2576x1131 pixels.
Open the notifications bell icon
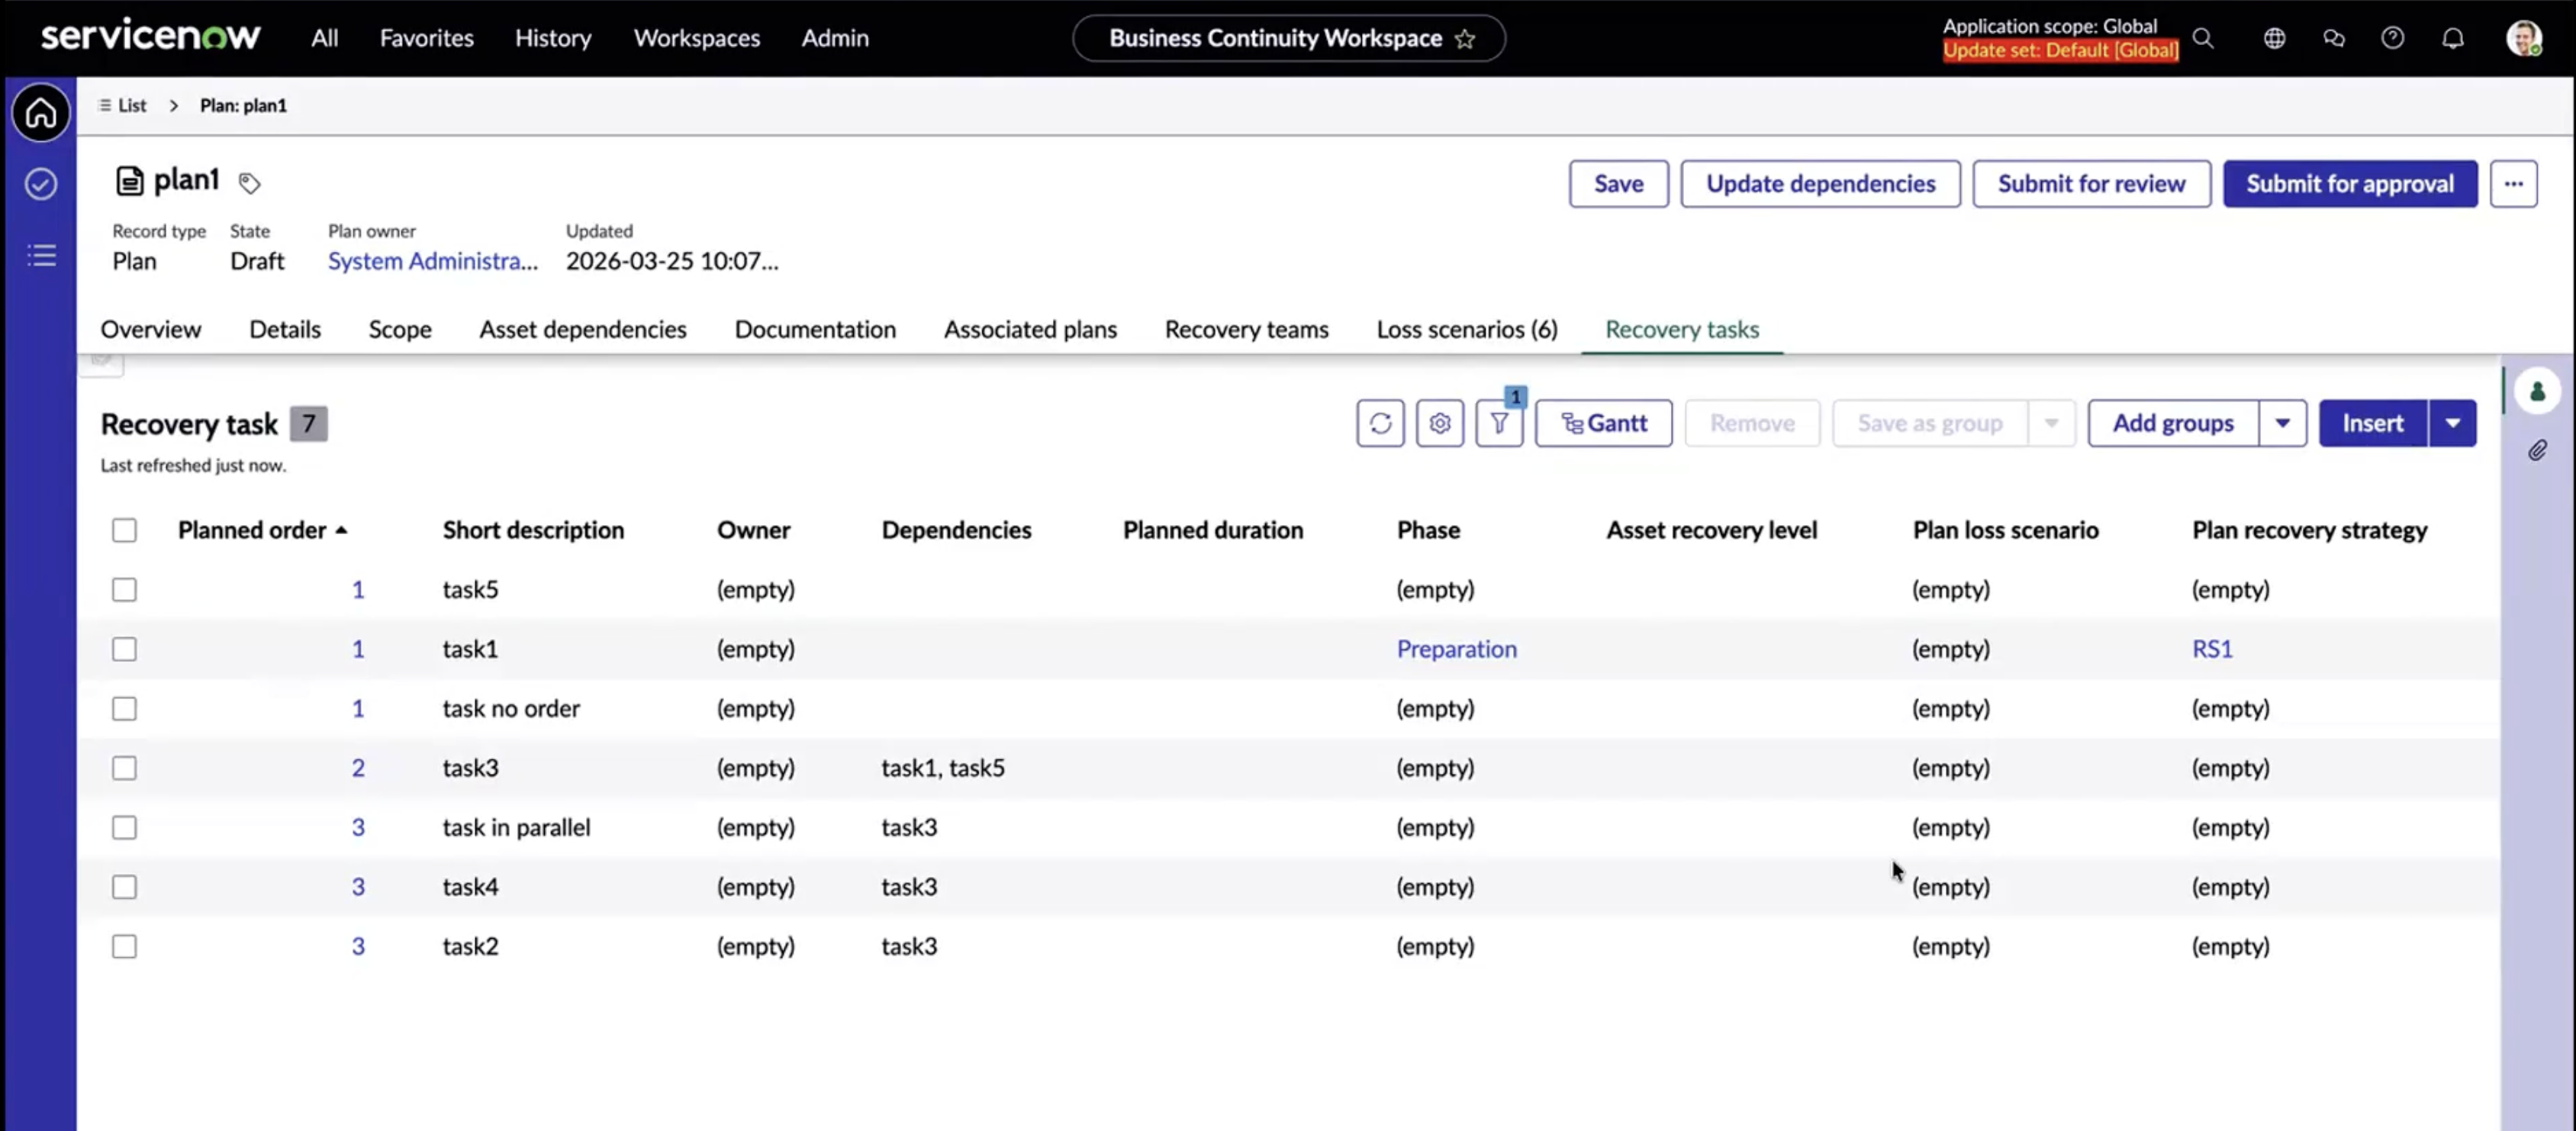(2452, 38)
